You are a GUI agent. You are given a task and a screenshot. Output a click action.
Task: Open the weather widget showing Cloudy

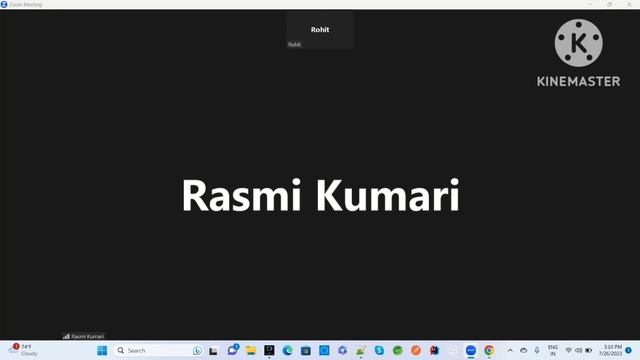tap(24, 350)
